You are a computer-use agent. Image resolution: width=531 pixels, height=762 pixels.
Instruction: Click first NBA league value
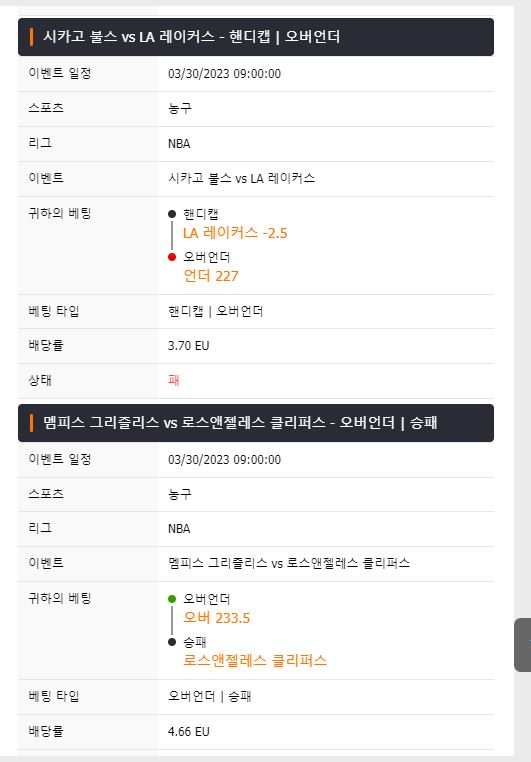coord(179,144)
